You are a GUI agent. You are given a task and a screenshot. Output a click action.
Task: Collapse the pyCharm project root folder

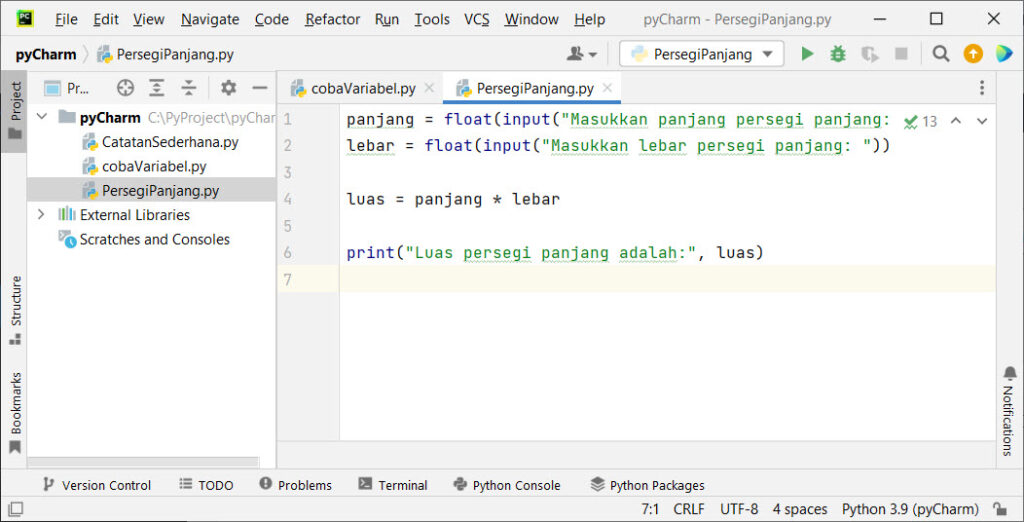coord(42,117)
